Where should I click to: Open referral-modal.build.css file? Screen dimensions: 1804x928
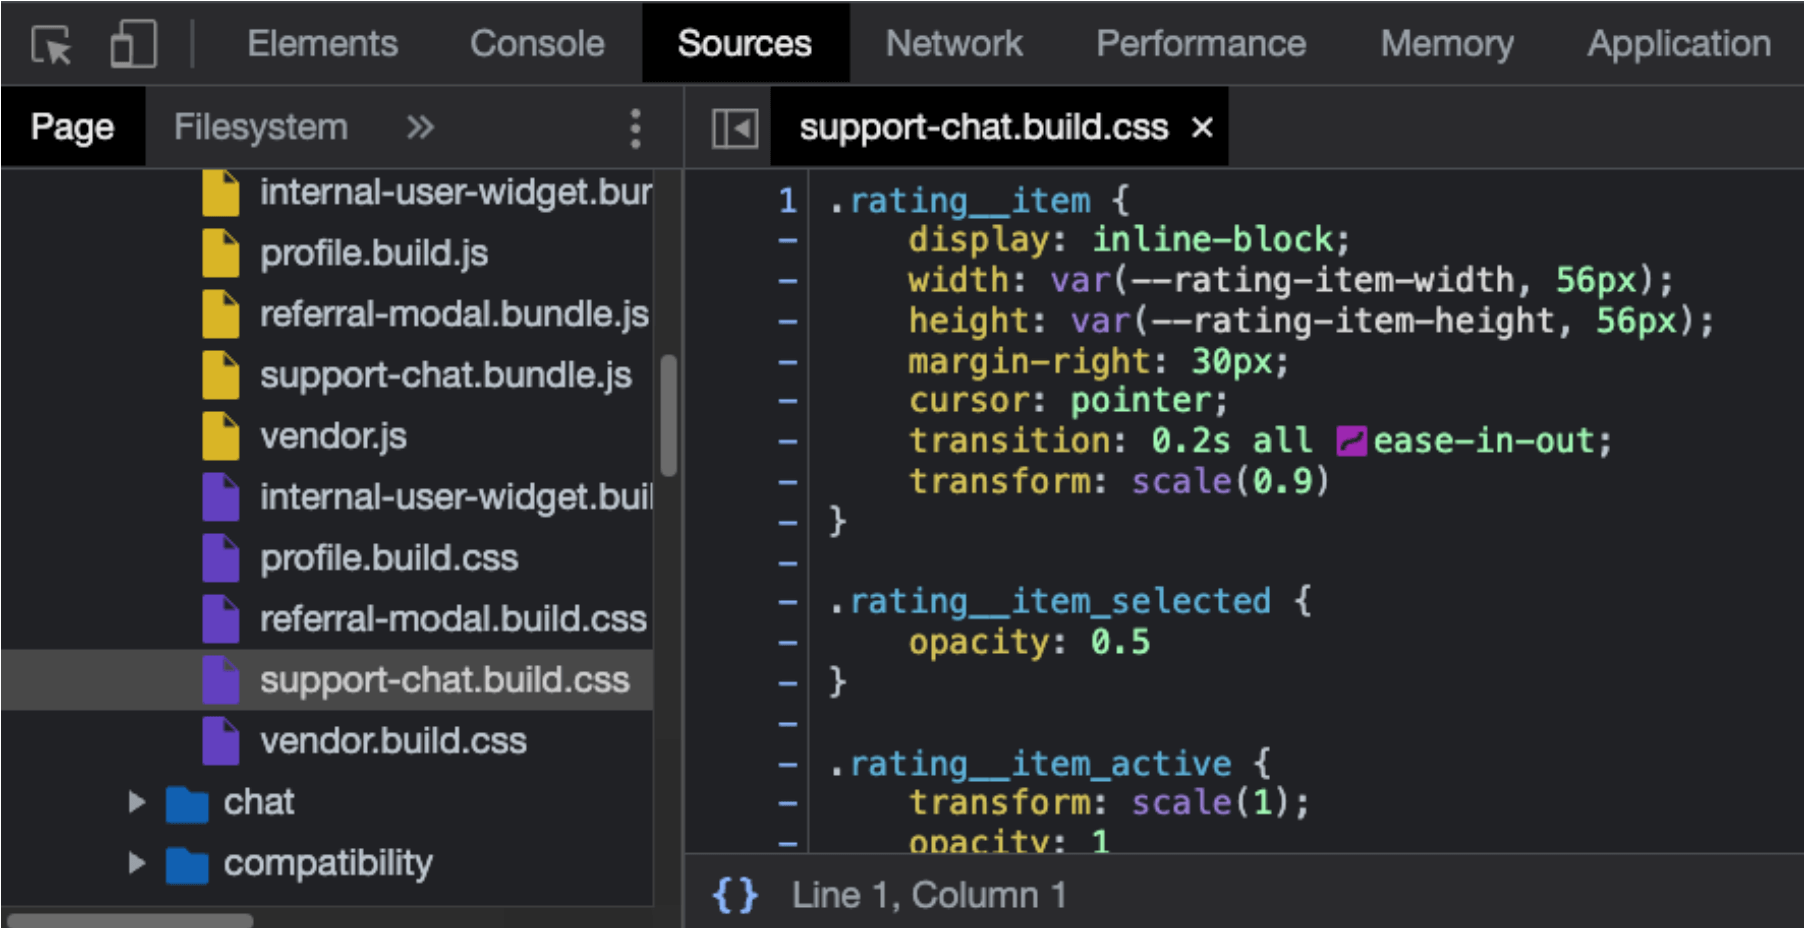pos(453,619)
